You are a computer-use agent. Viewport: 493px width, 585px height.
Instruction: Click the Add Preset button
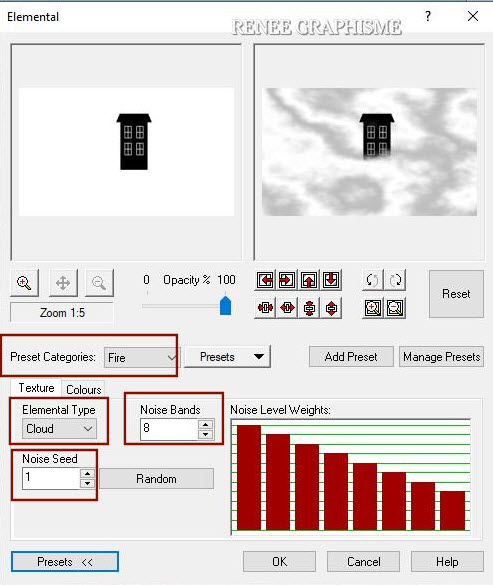click(351, 357)
